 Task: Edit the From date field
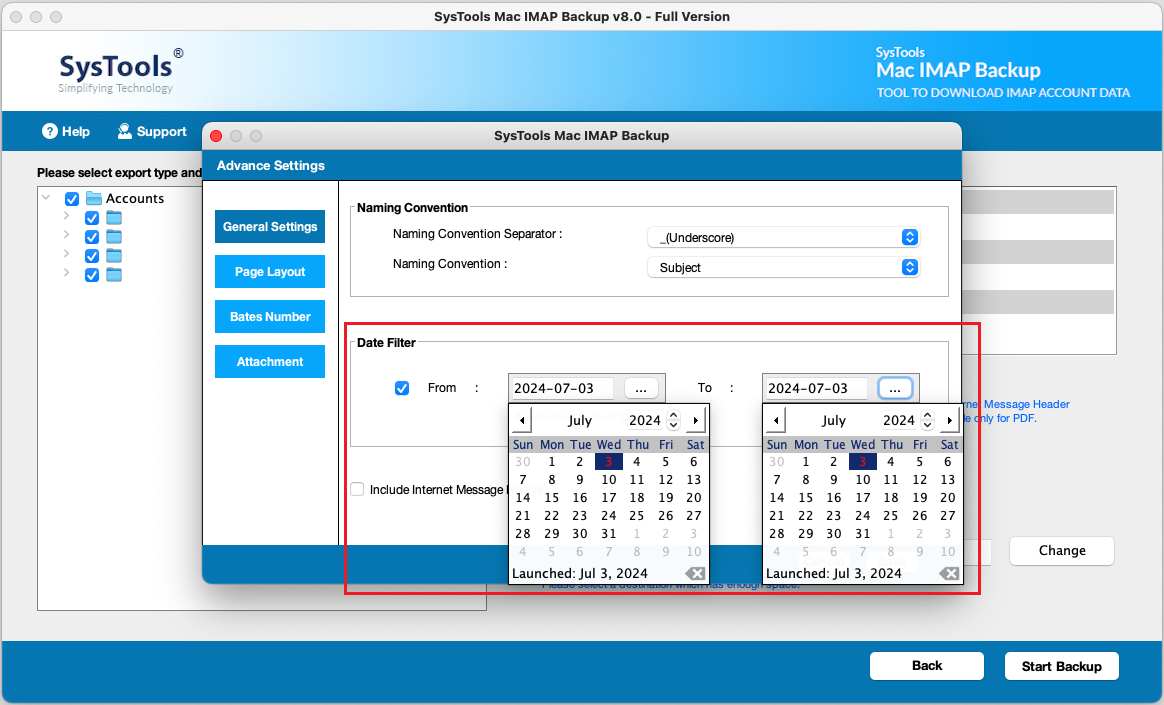(x=563, y=388)
